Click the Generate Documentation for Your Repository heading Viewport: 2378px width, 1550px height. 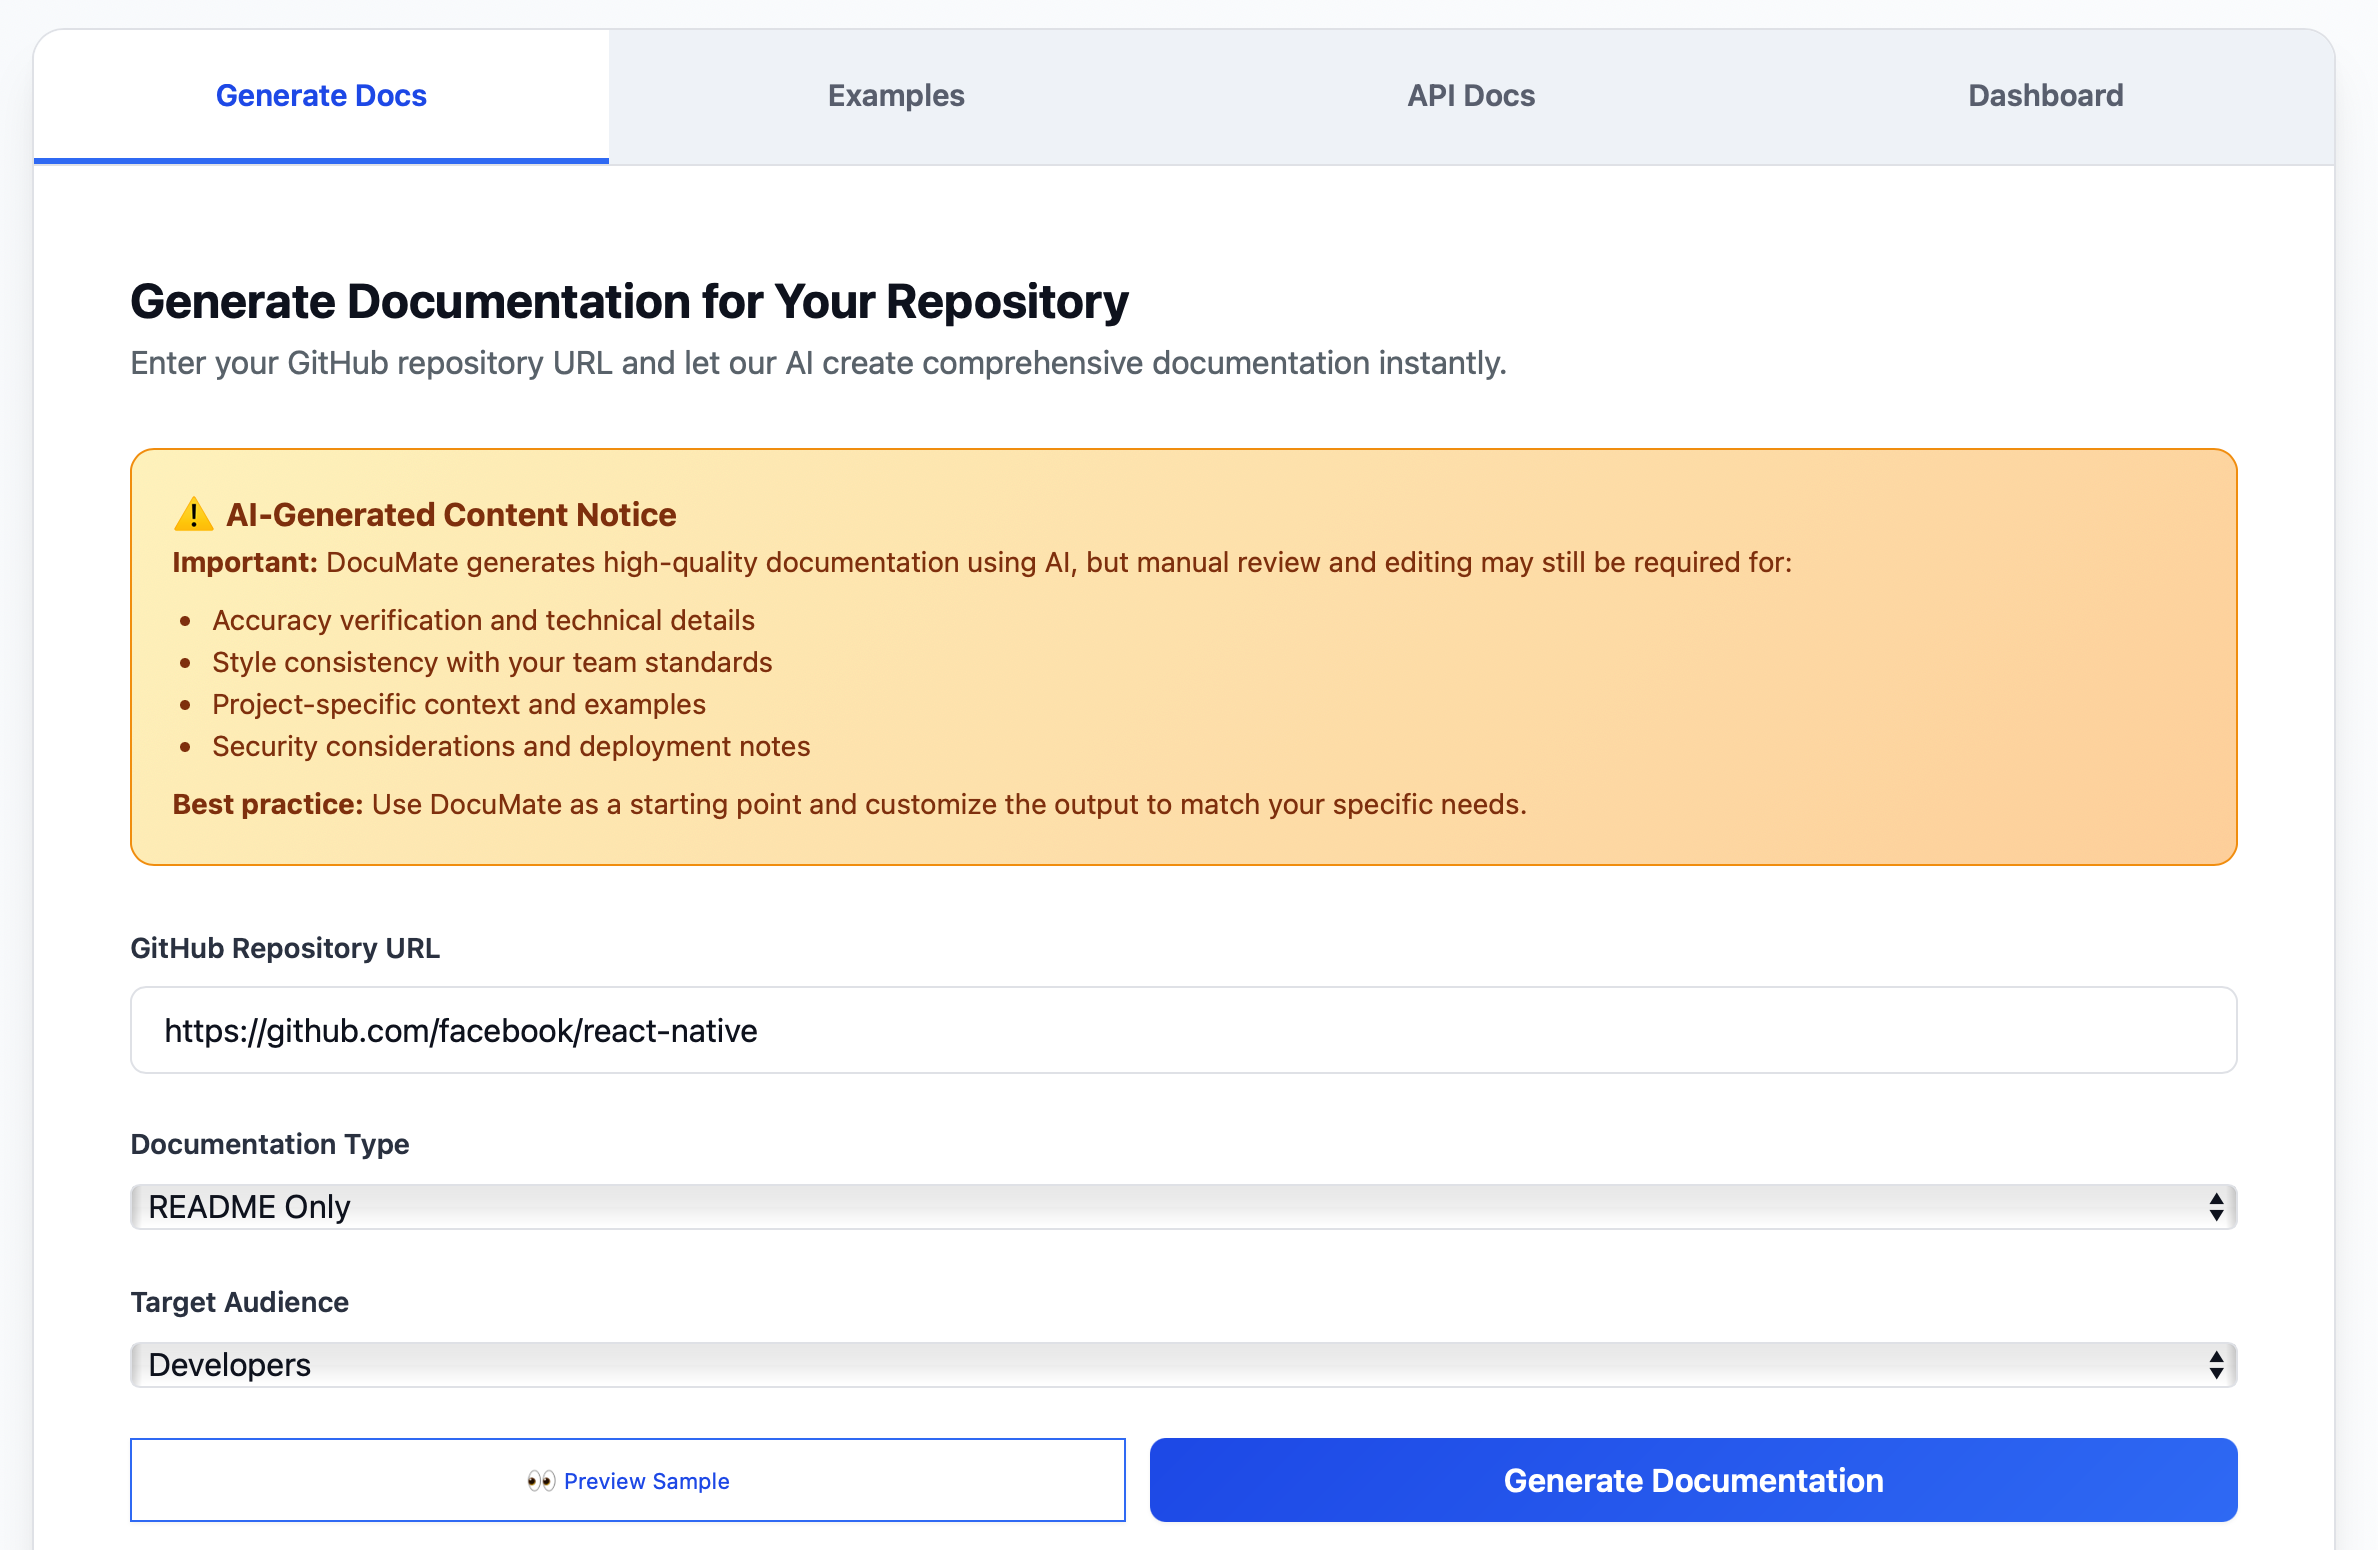tap(629, 302)
